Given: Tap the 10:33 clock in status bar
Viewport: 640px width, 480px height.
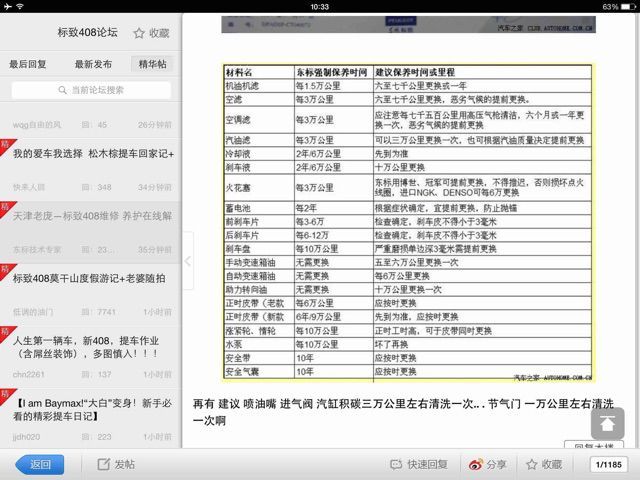Looking at the screenshot, I should click(319, 7).
